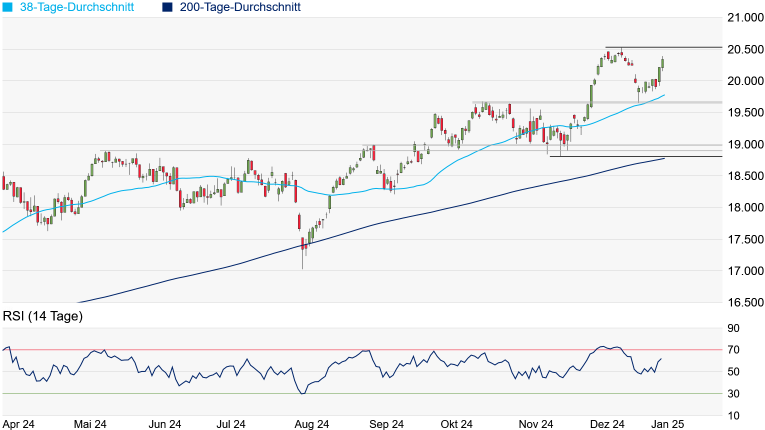Image resolution: width=765 pixels, height=430 pixels.
Task: Select the RSI (14 Tage) indicator title
Action: (x=43, y=317)
